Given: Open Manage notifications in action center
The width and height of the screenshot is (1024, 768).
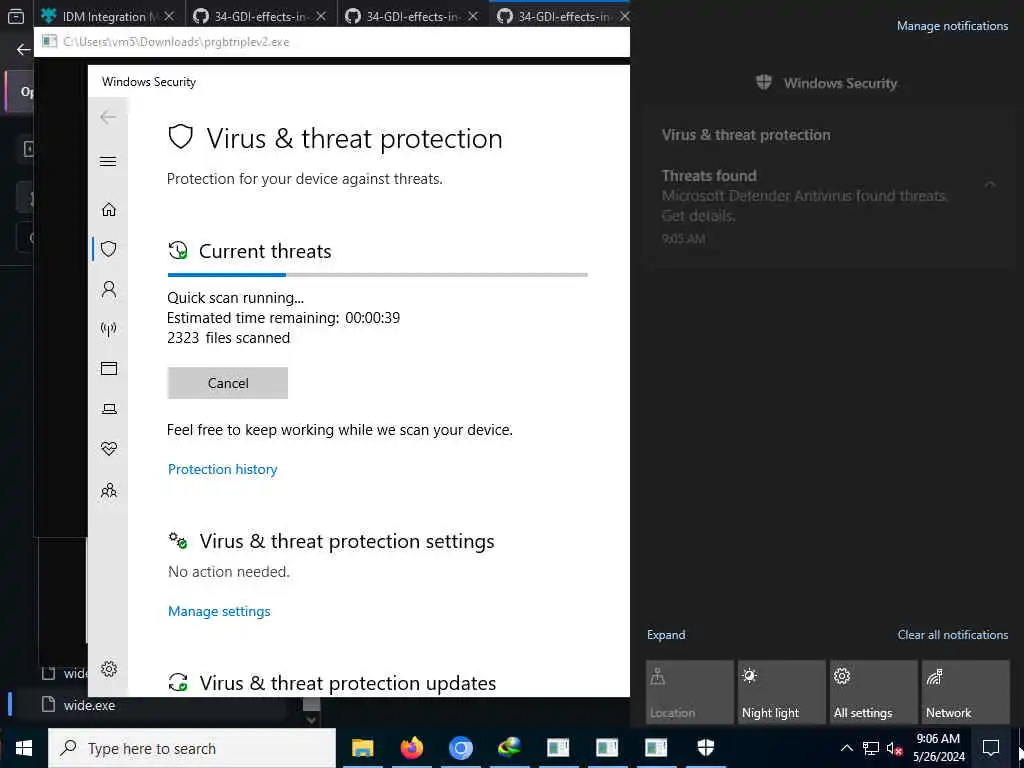Looking at the screenshot, I should [x=952, y=26].
